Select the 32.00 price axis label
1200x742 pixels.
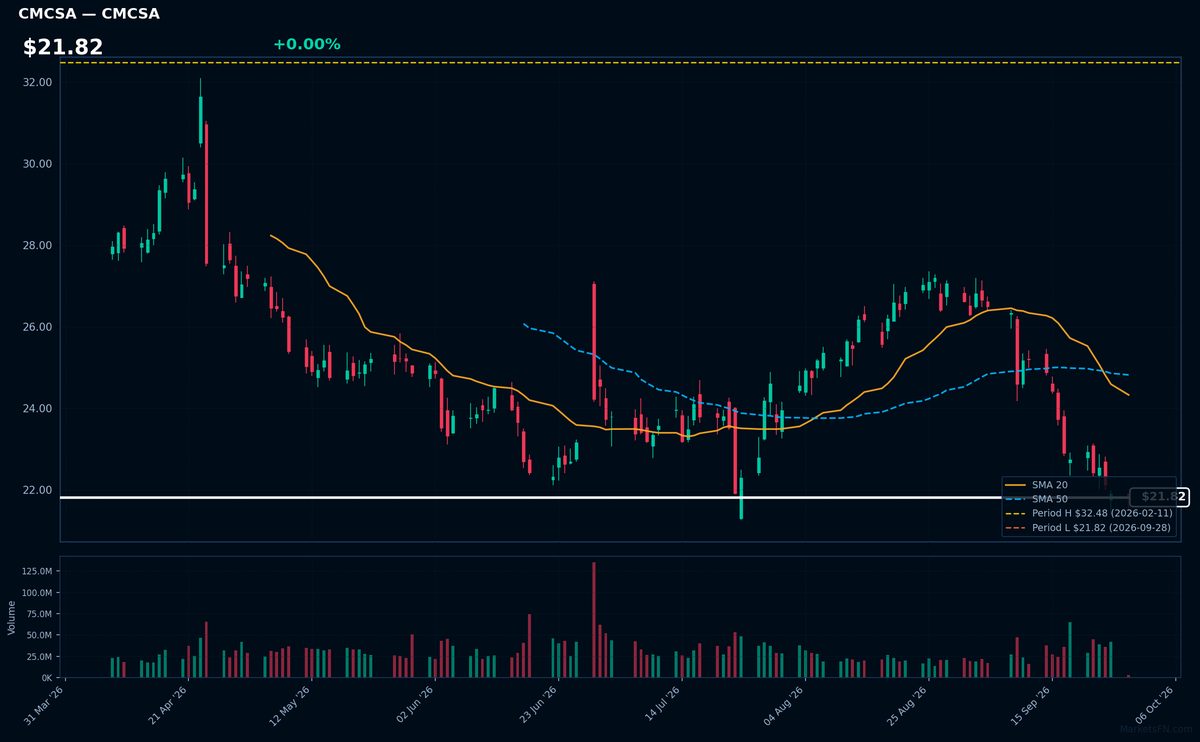pos(37,82)
